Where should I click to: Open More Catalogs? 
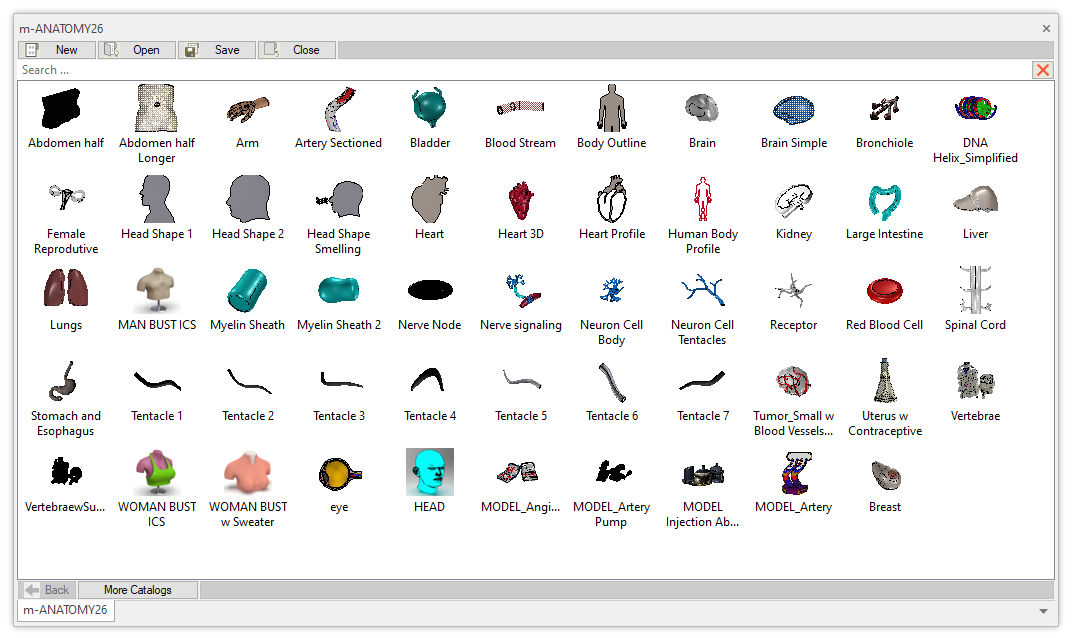pyautogui.click(x=138, y=590)
